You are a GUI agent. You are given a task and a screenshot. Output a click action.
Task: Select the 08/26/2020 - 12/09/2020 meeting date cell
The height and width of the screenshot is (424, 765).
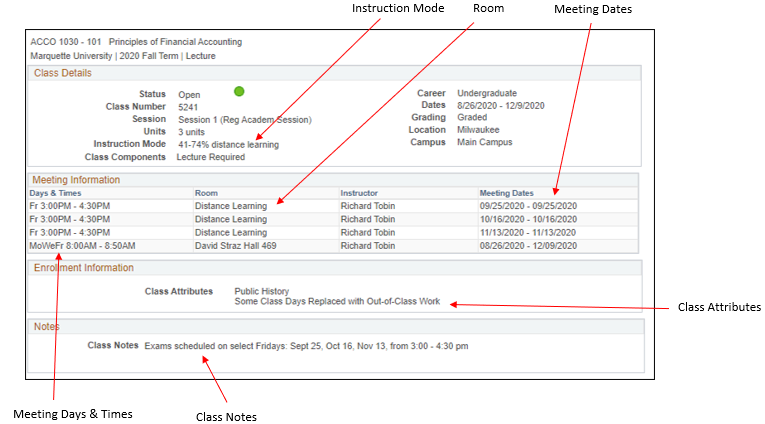529,245
